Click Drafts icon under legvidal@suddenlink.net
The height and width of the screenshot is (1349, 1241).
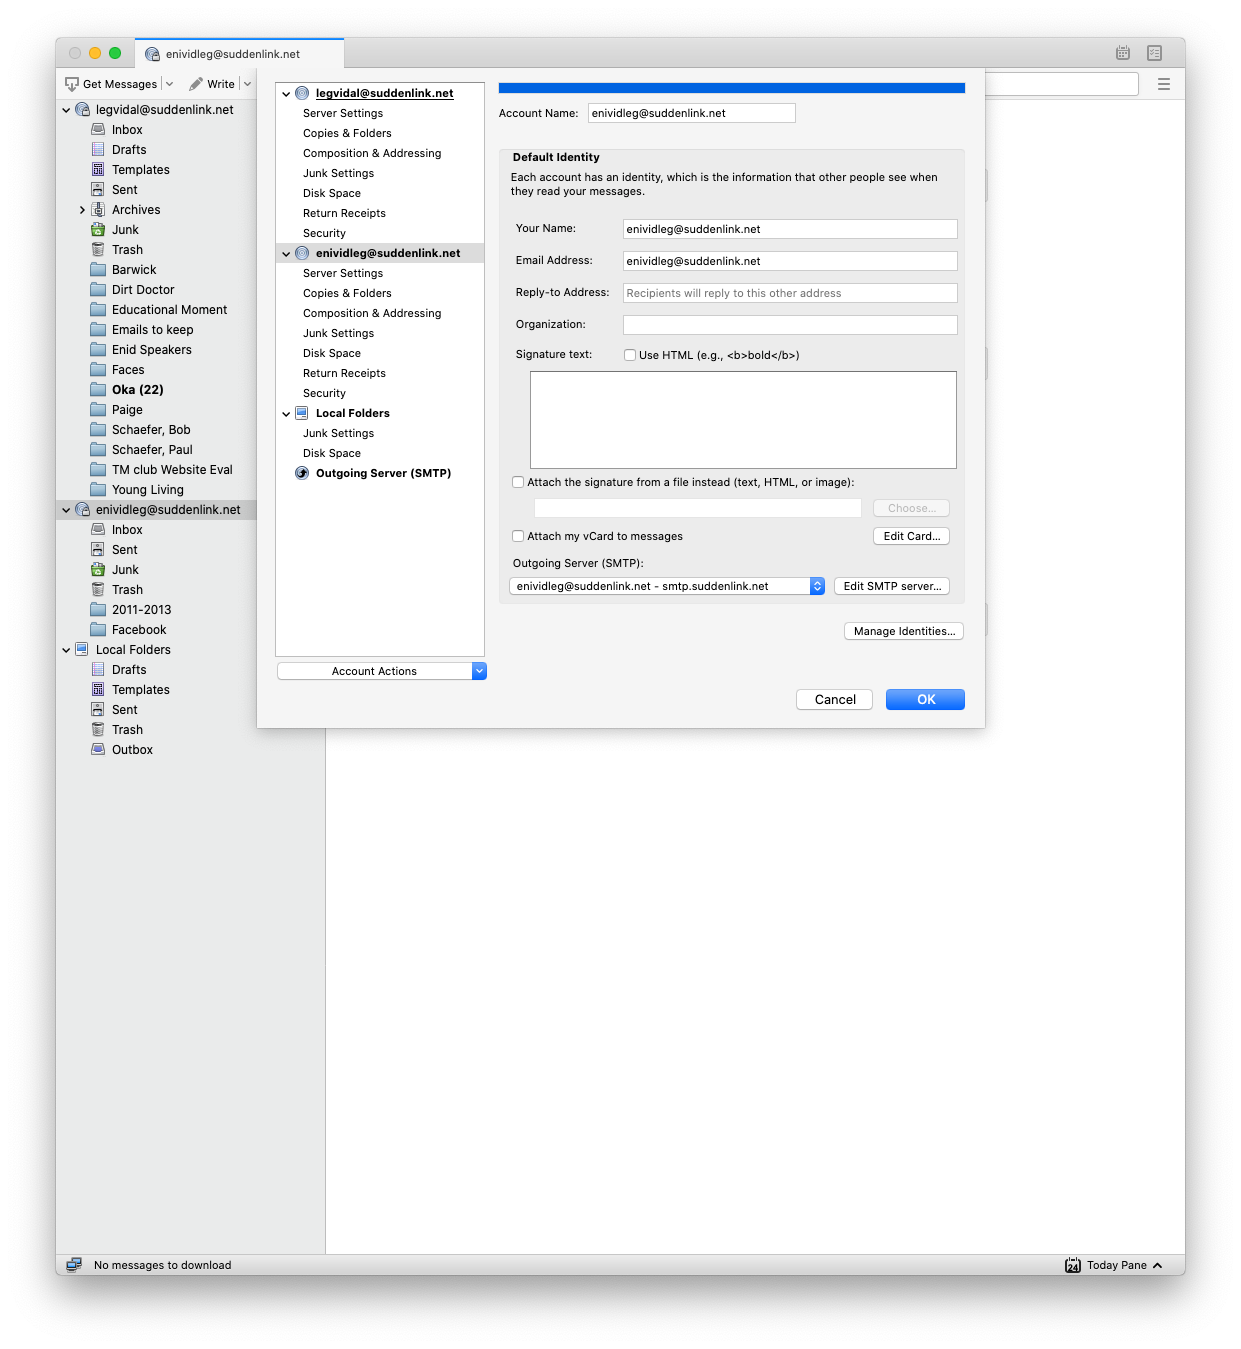point(98,150)
